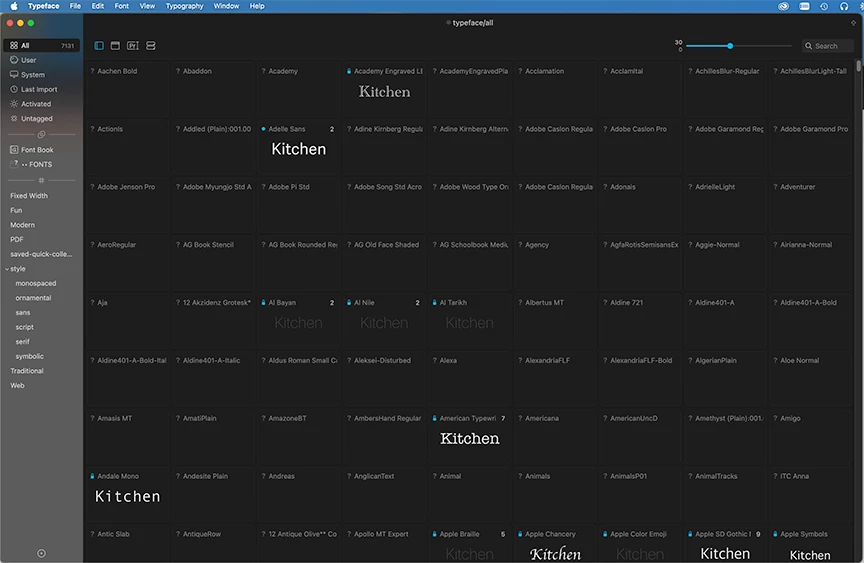Select the AnglicanText font tile
Image resolution: width=864 pixels, height=563 pixels.
[x=384, y=493]
